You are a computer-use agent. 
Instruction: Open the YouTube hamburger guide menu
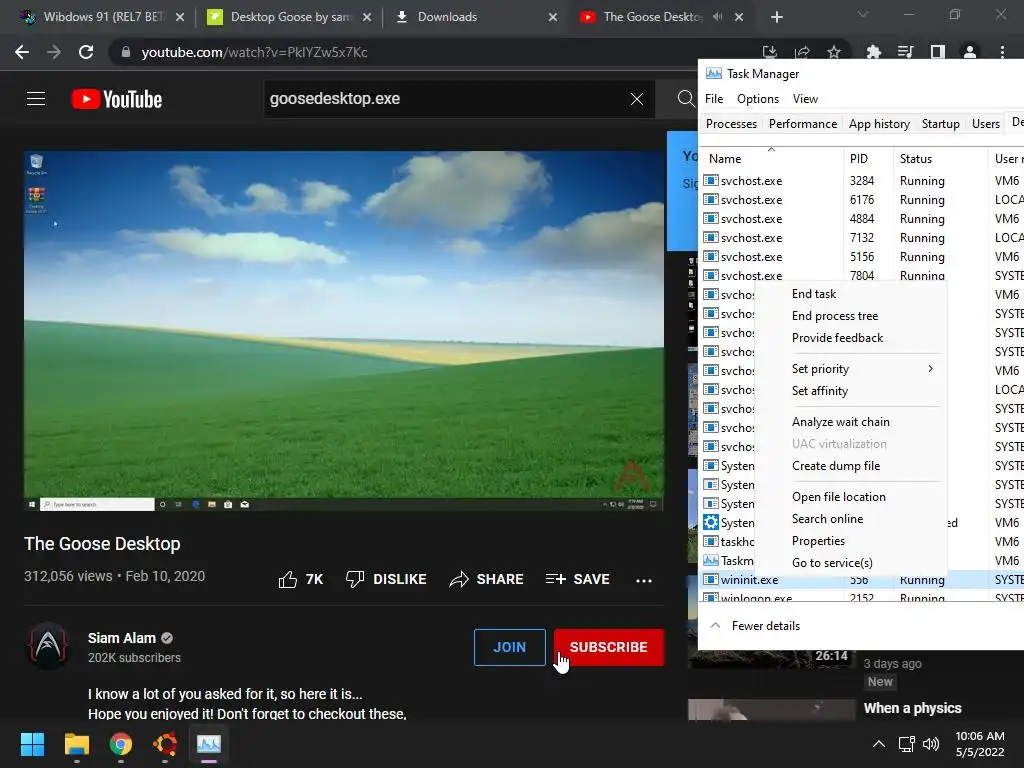(36, 99)
